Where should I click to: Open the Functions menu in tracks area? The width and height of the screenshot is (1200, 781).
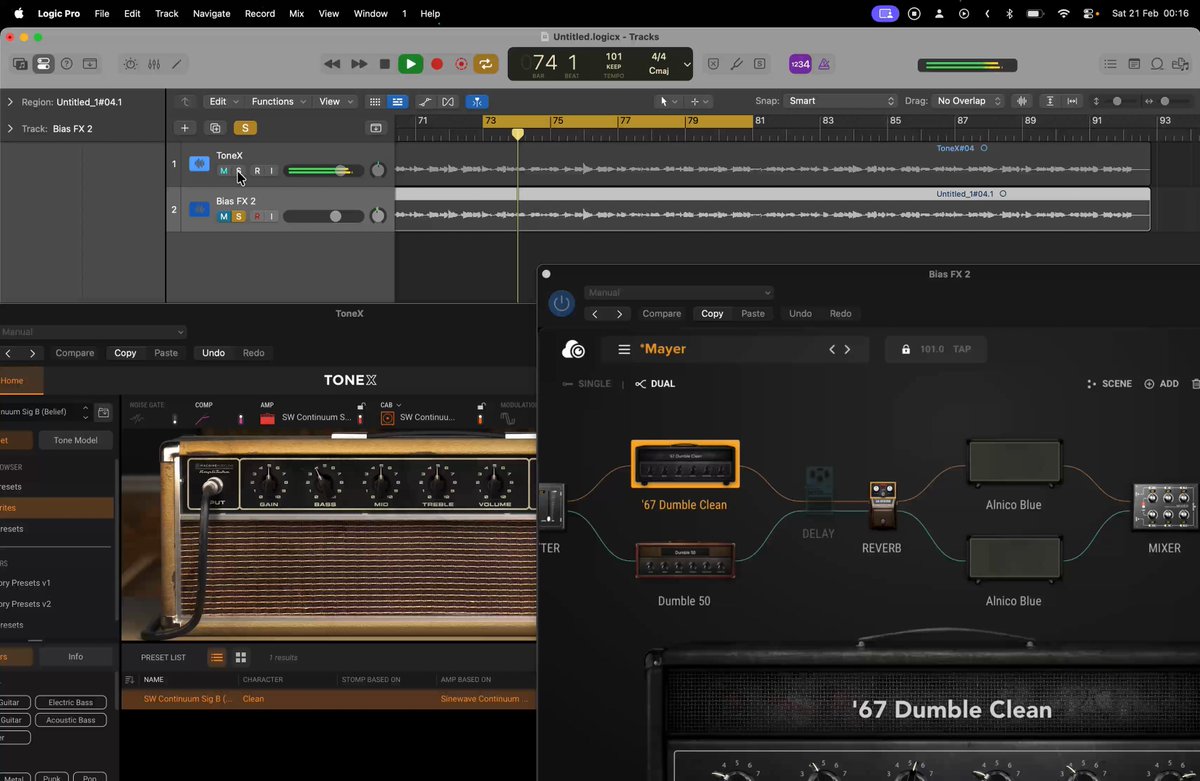[x=278, y=101]
